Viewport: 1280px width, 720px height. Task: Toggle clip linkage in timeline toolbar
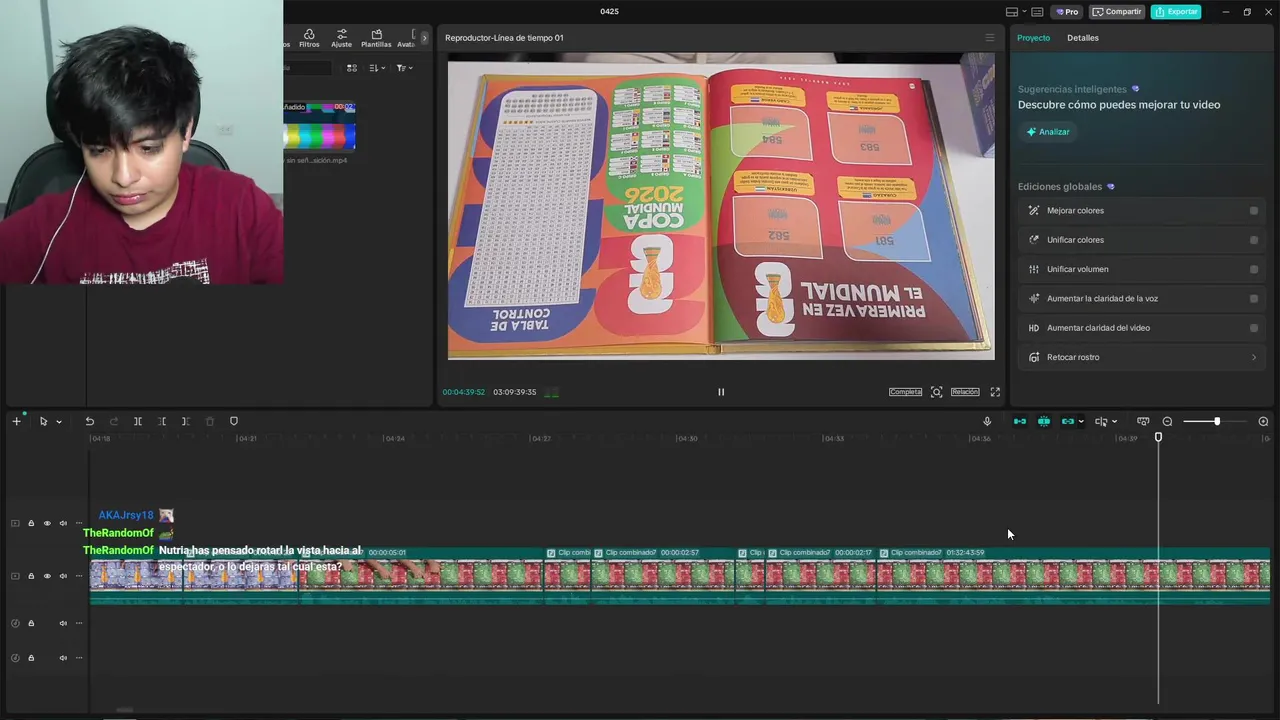pos(1068,421)
